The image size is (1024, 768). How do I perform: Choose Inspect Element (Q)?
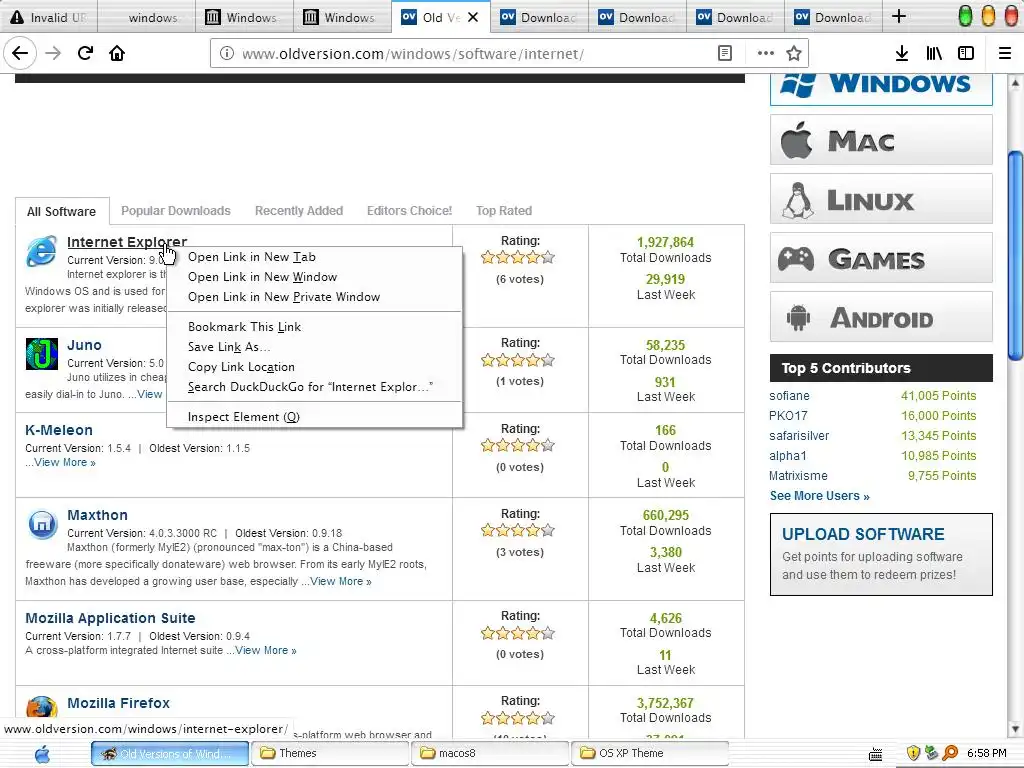244,417
